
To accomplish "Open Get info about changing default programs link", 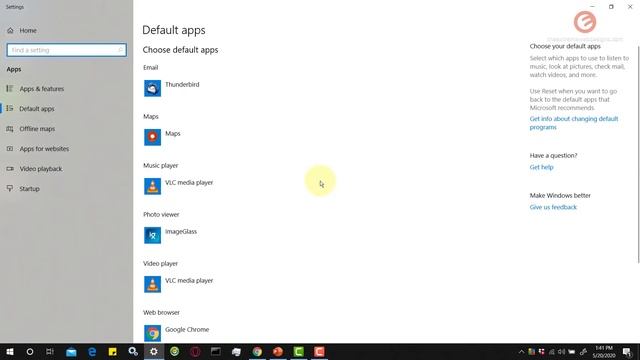I will pyautogui.click(x=574, y=123).
